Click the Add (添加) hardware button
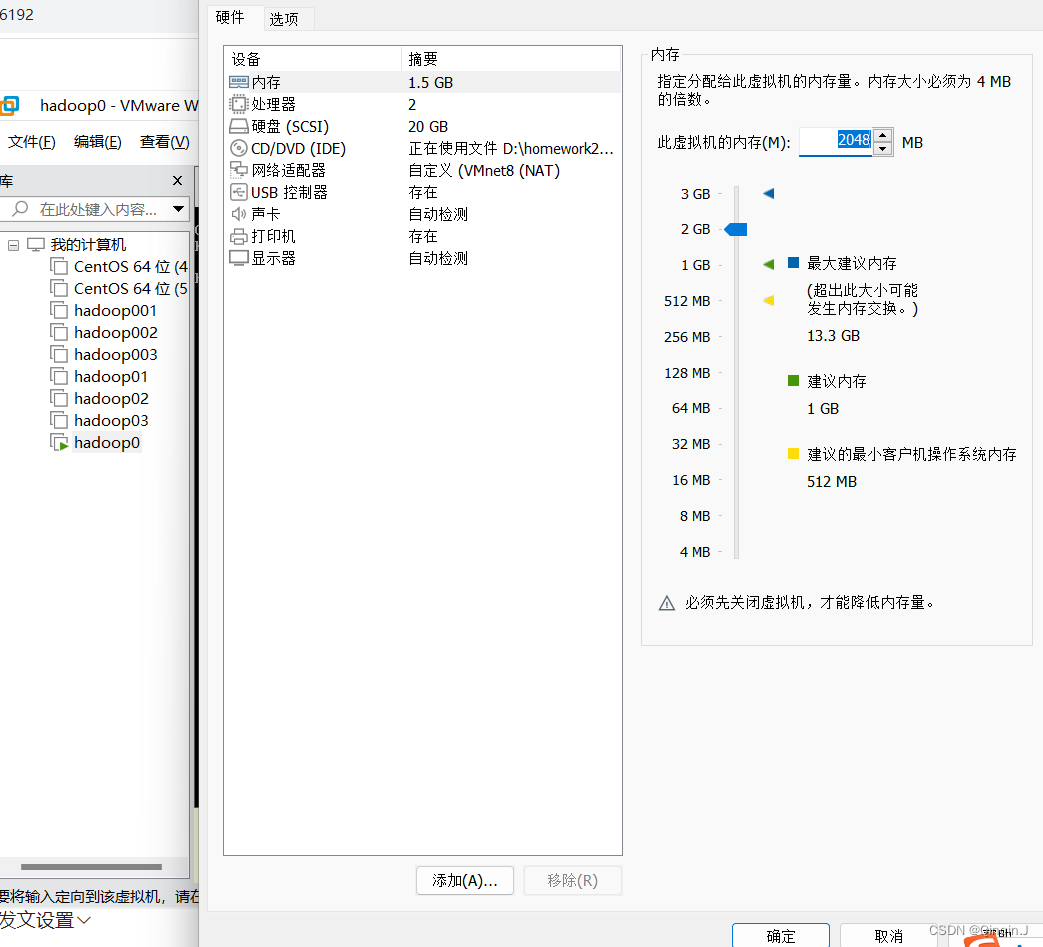The height and width of the screenshot is (947, 1043). pos(465,880)
